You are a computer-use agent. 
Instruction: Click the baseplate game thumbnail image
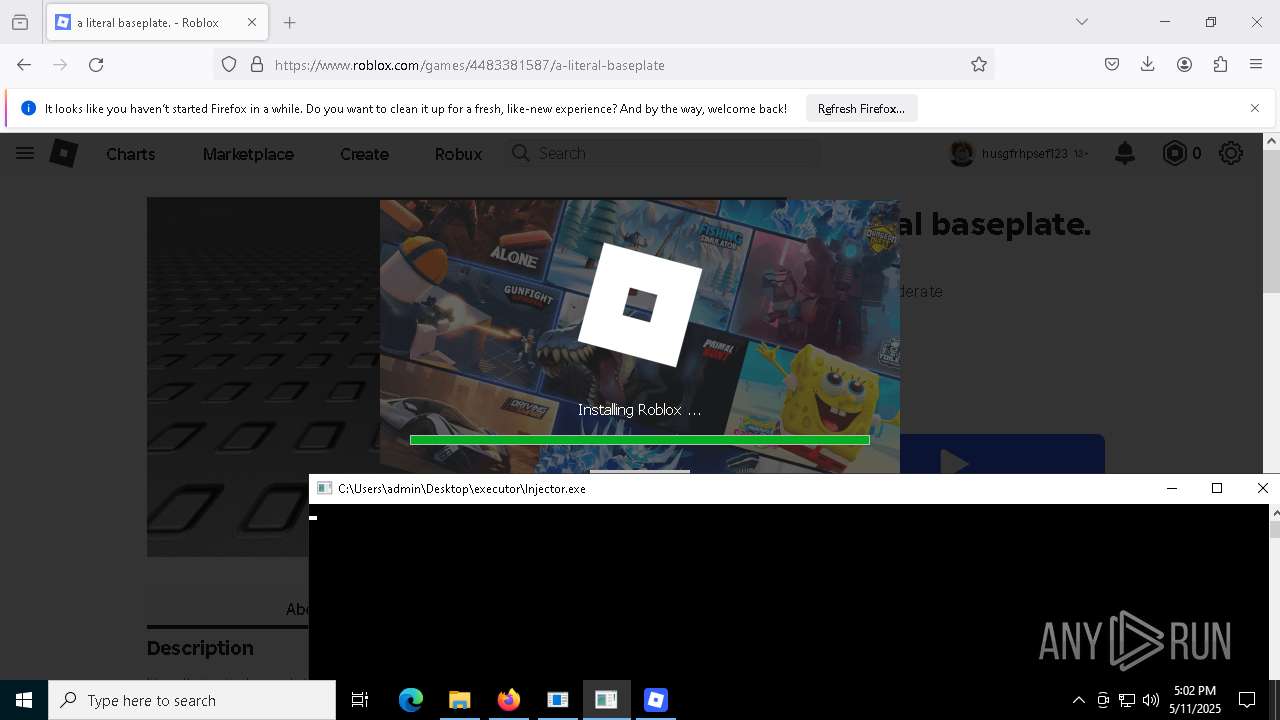click(263, 376)
